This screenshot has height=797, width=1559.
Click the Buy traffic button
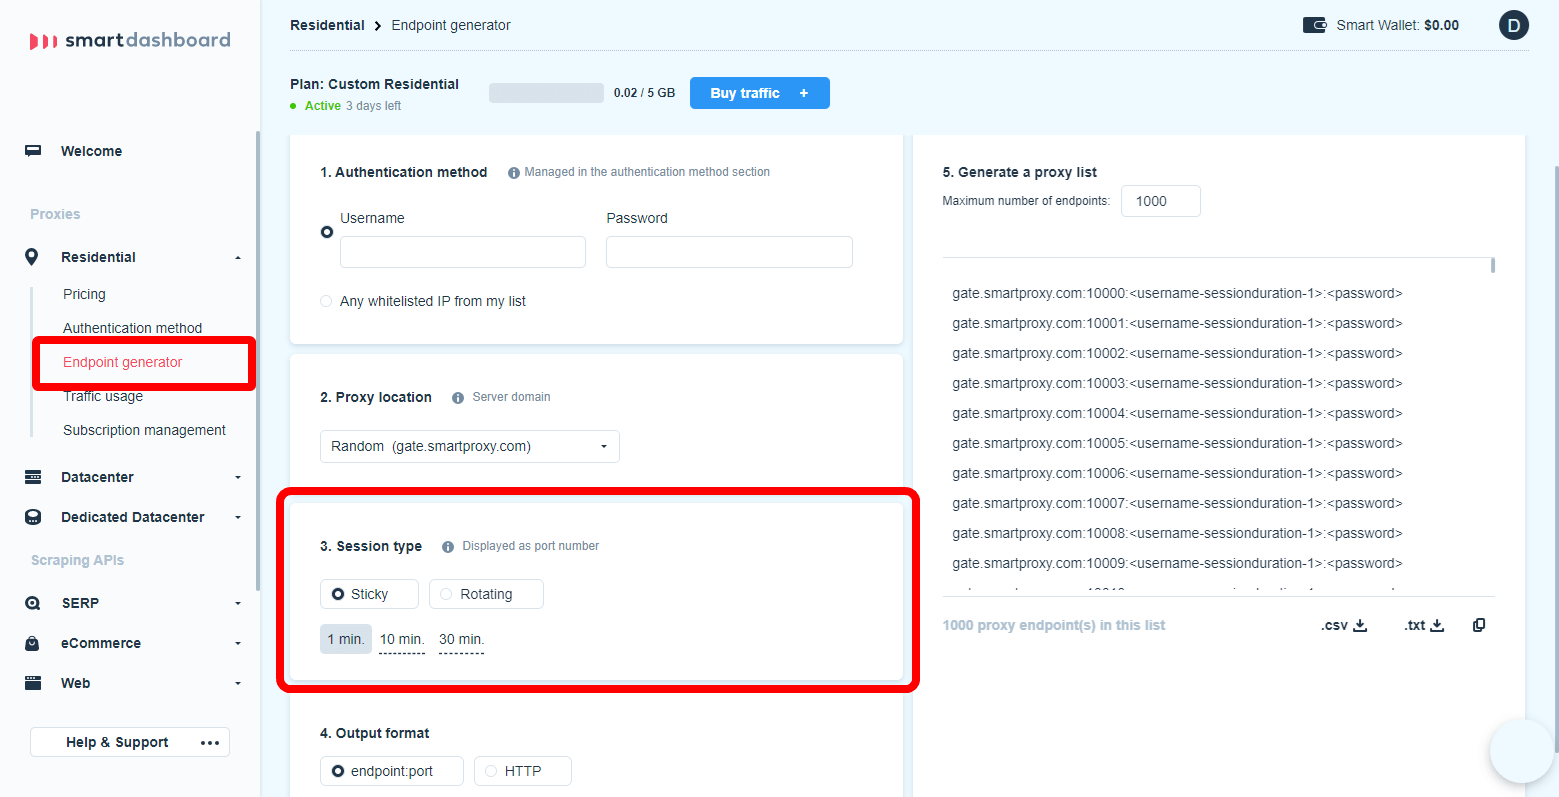760,93
